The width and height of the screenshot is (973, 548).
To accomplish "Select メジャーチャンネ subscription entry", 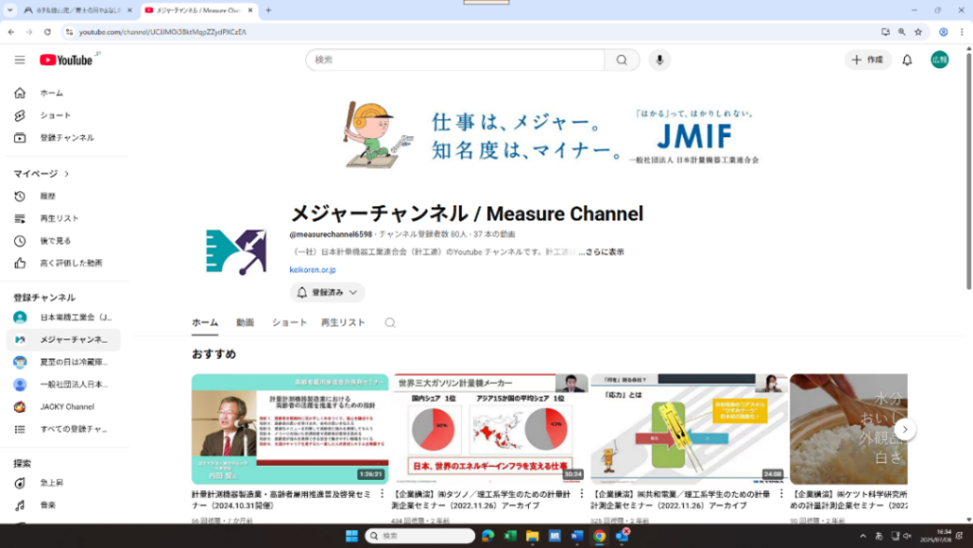I will 65,340.
